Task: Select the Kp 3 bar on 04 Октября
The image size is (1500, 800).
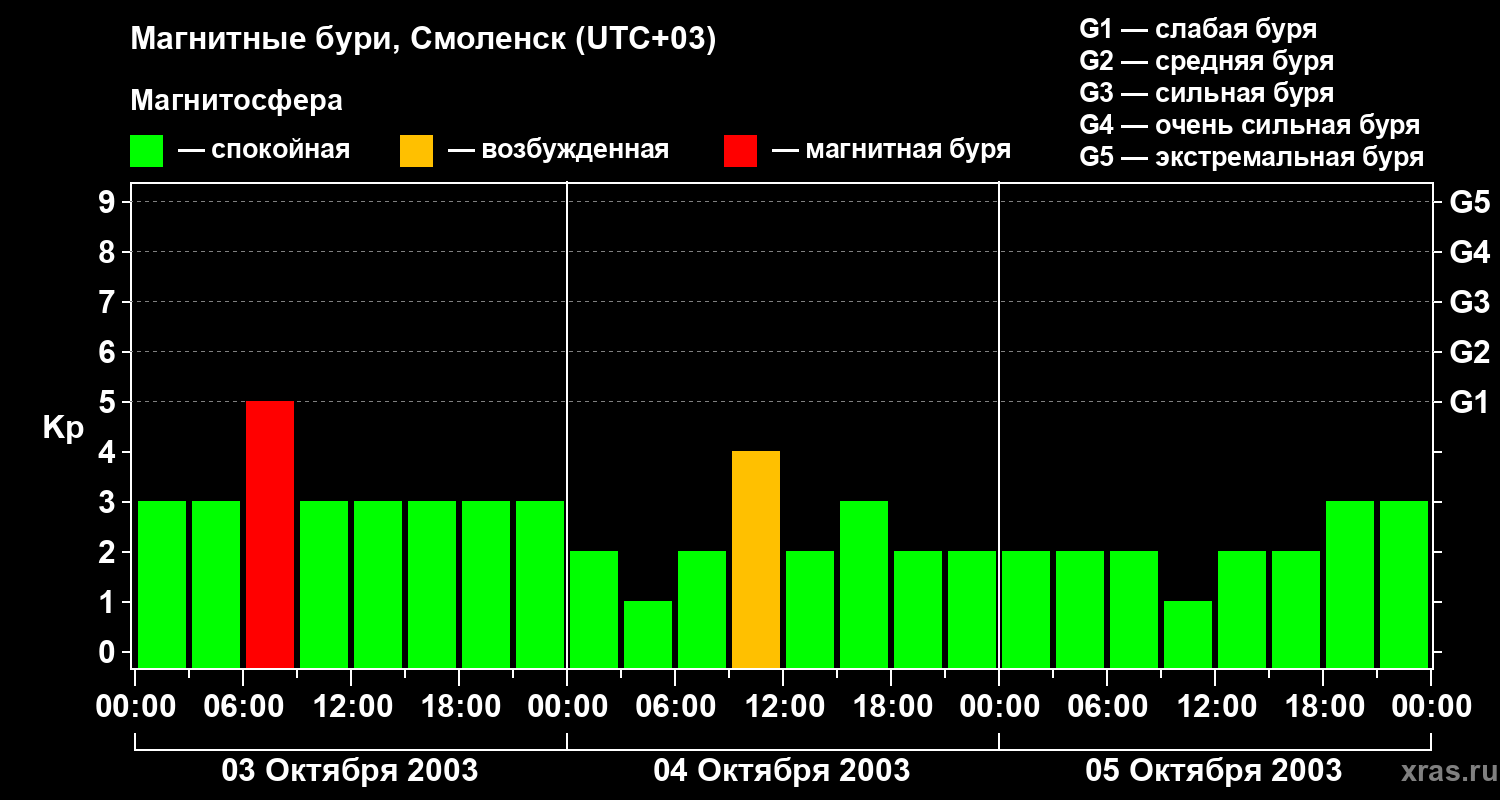Action: click(864, 585)
